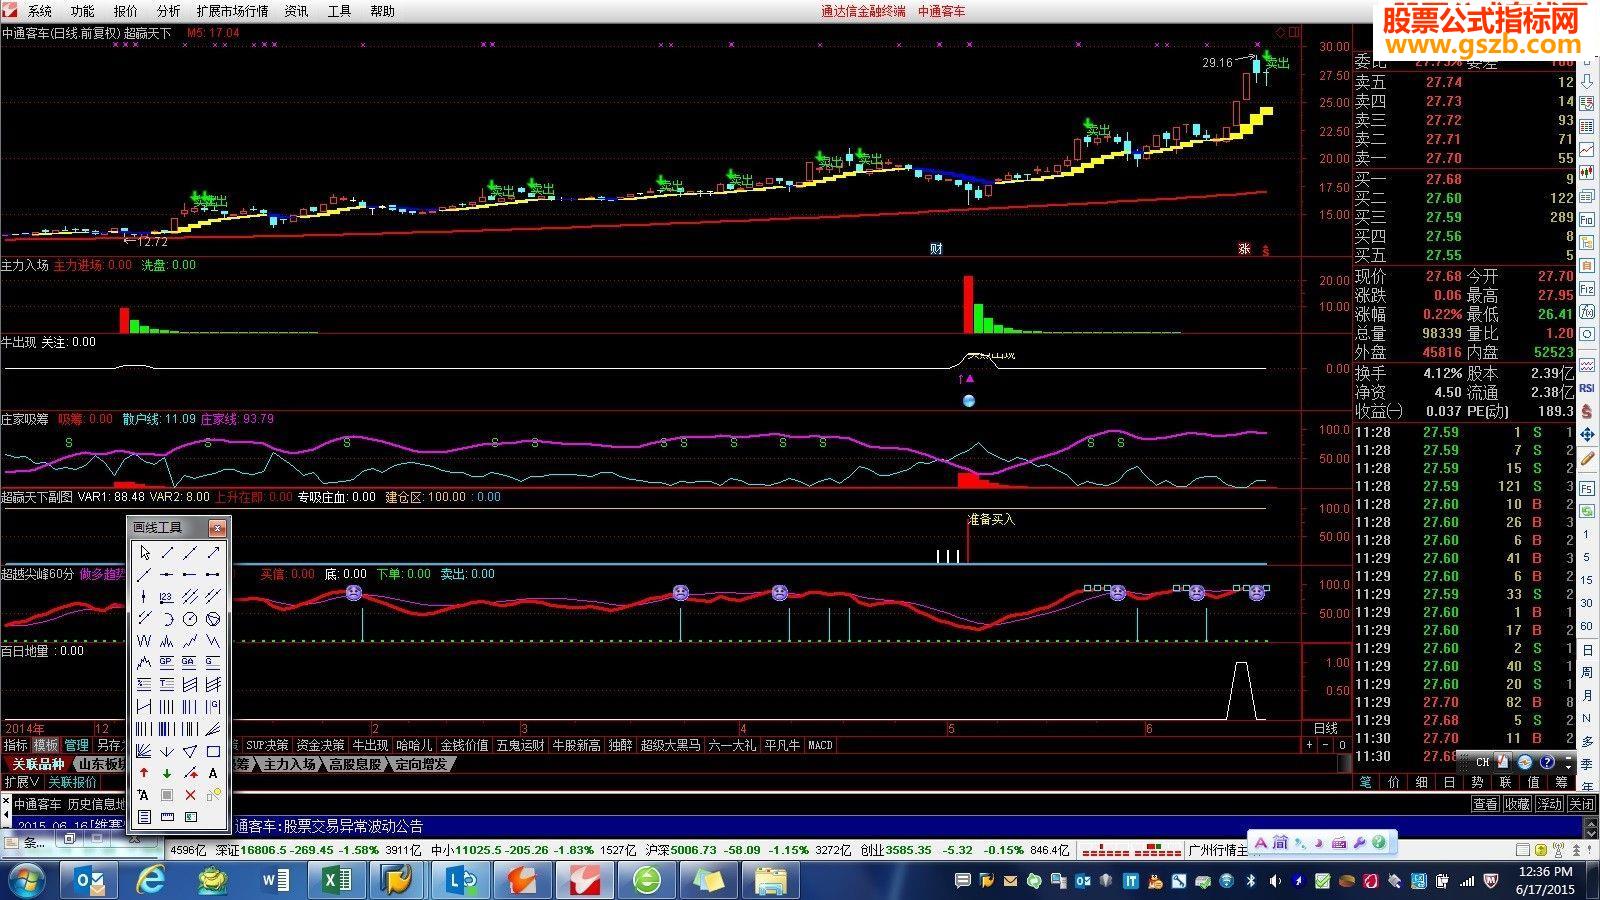Click the McAfee shield tray icon
Screen dimensions: 1600x900
(1491, 881)
